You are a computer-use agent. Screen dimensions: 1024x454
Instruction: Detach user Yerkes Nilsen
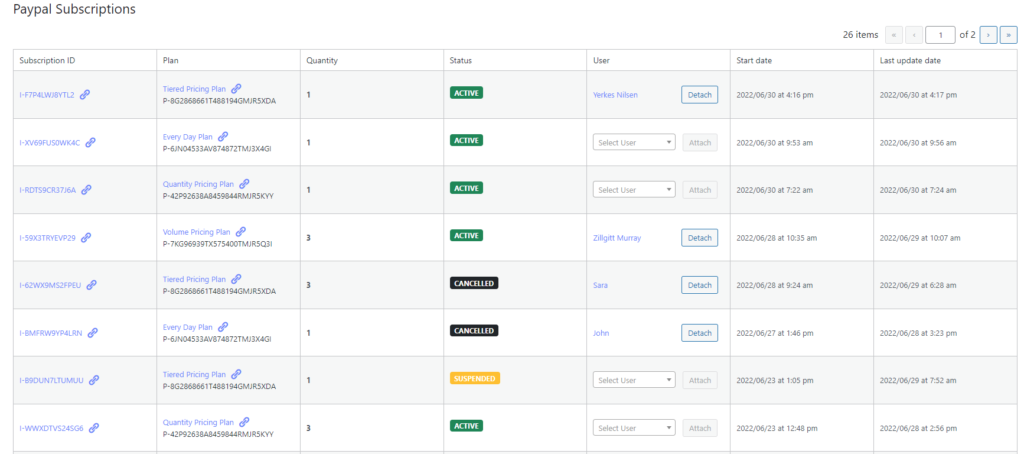coord(699,95)
